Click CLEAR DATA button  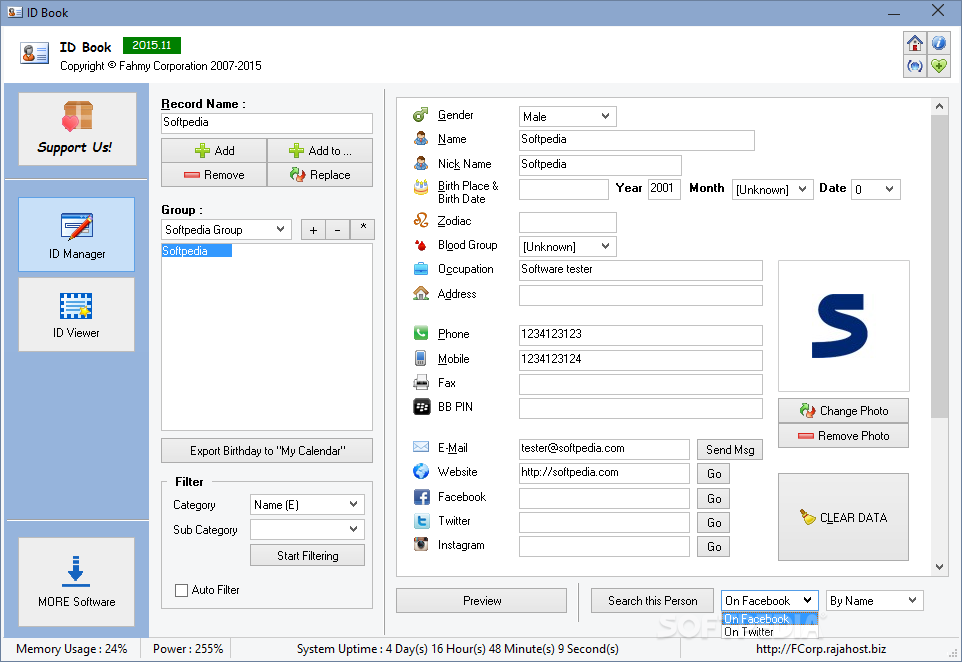[x=844, y=517]
